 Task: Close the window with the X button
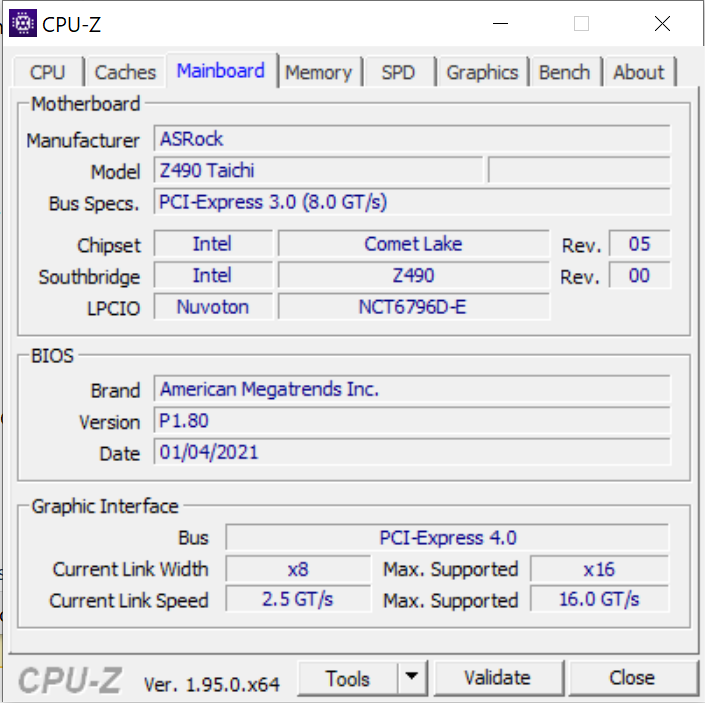pos(662,23)
